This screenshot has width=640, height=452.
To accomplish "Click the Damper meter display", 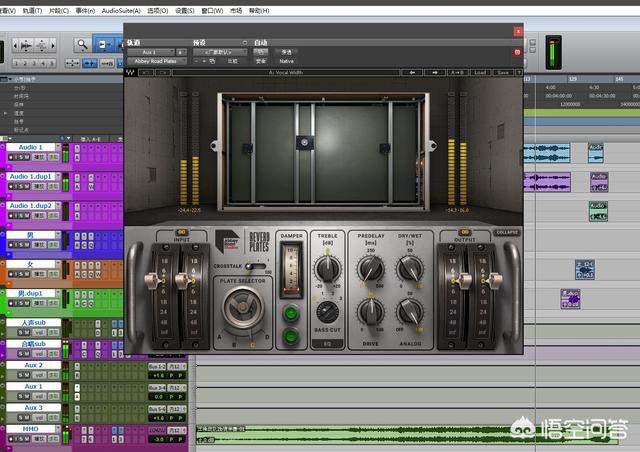I will (291, 269).
